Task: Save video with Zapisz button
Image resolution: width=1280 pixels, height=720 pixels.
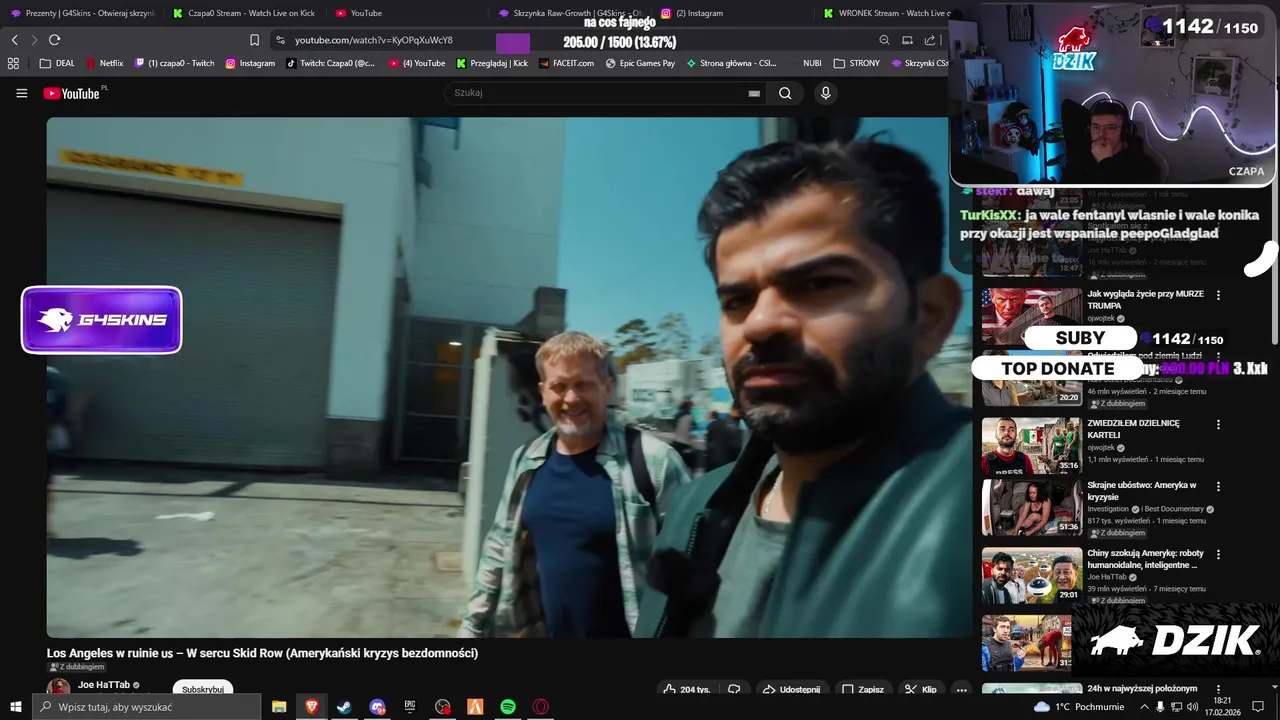Action: click(863, 689)
